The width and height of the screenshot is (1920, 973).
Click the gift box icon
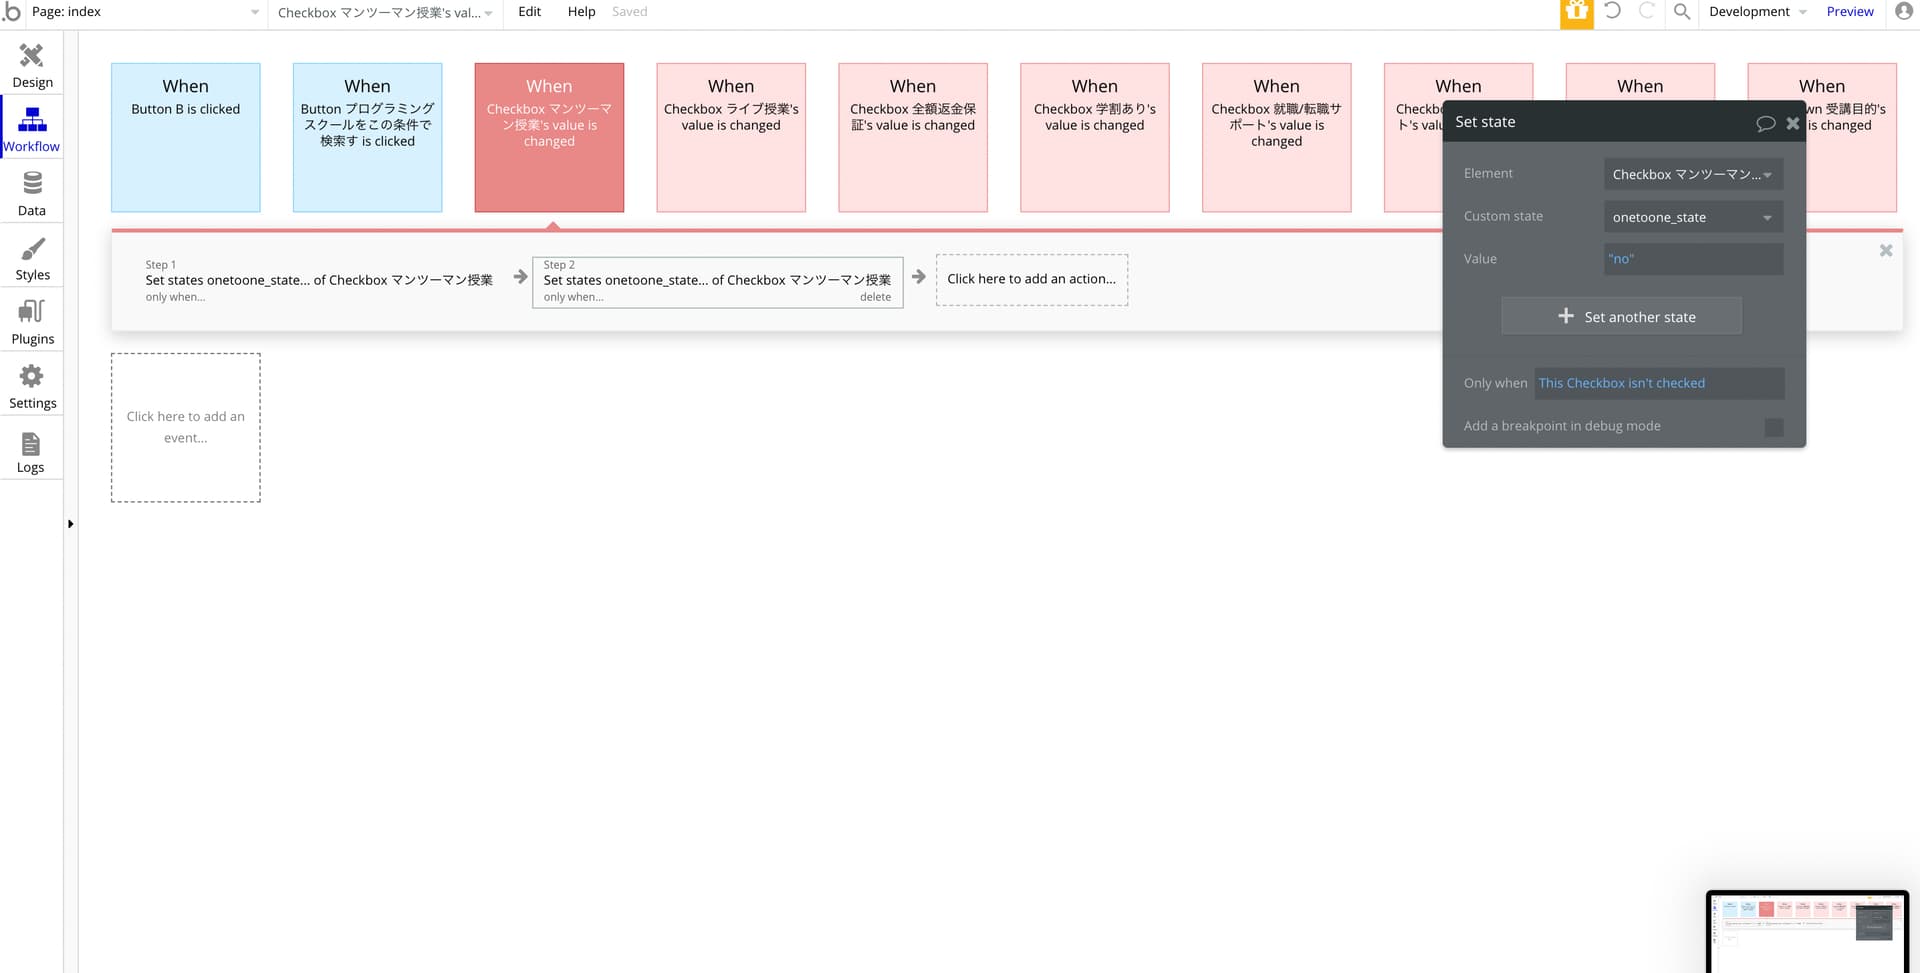1577,13
